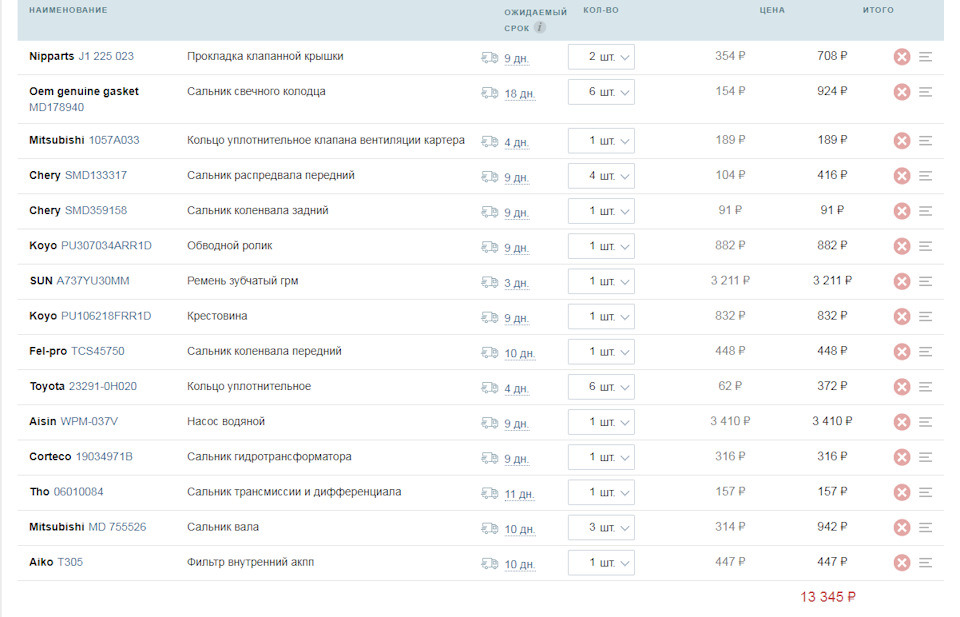Change quantity for Chery SMD133317
The height and width of the screenshot is (617, 960).
click(x=601, y=176)
